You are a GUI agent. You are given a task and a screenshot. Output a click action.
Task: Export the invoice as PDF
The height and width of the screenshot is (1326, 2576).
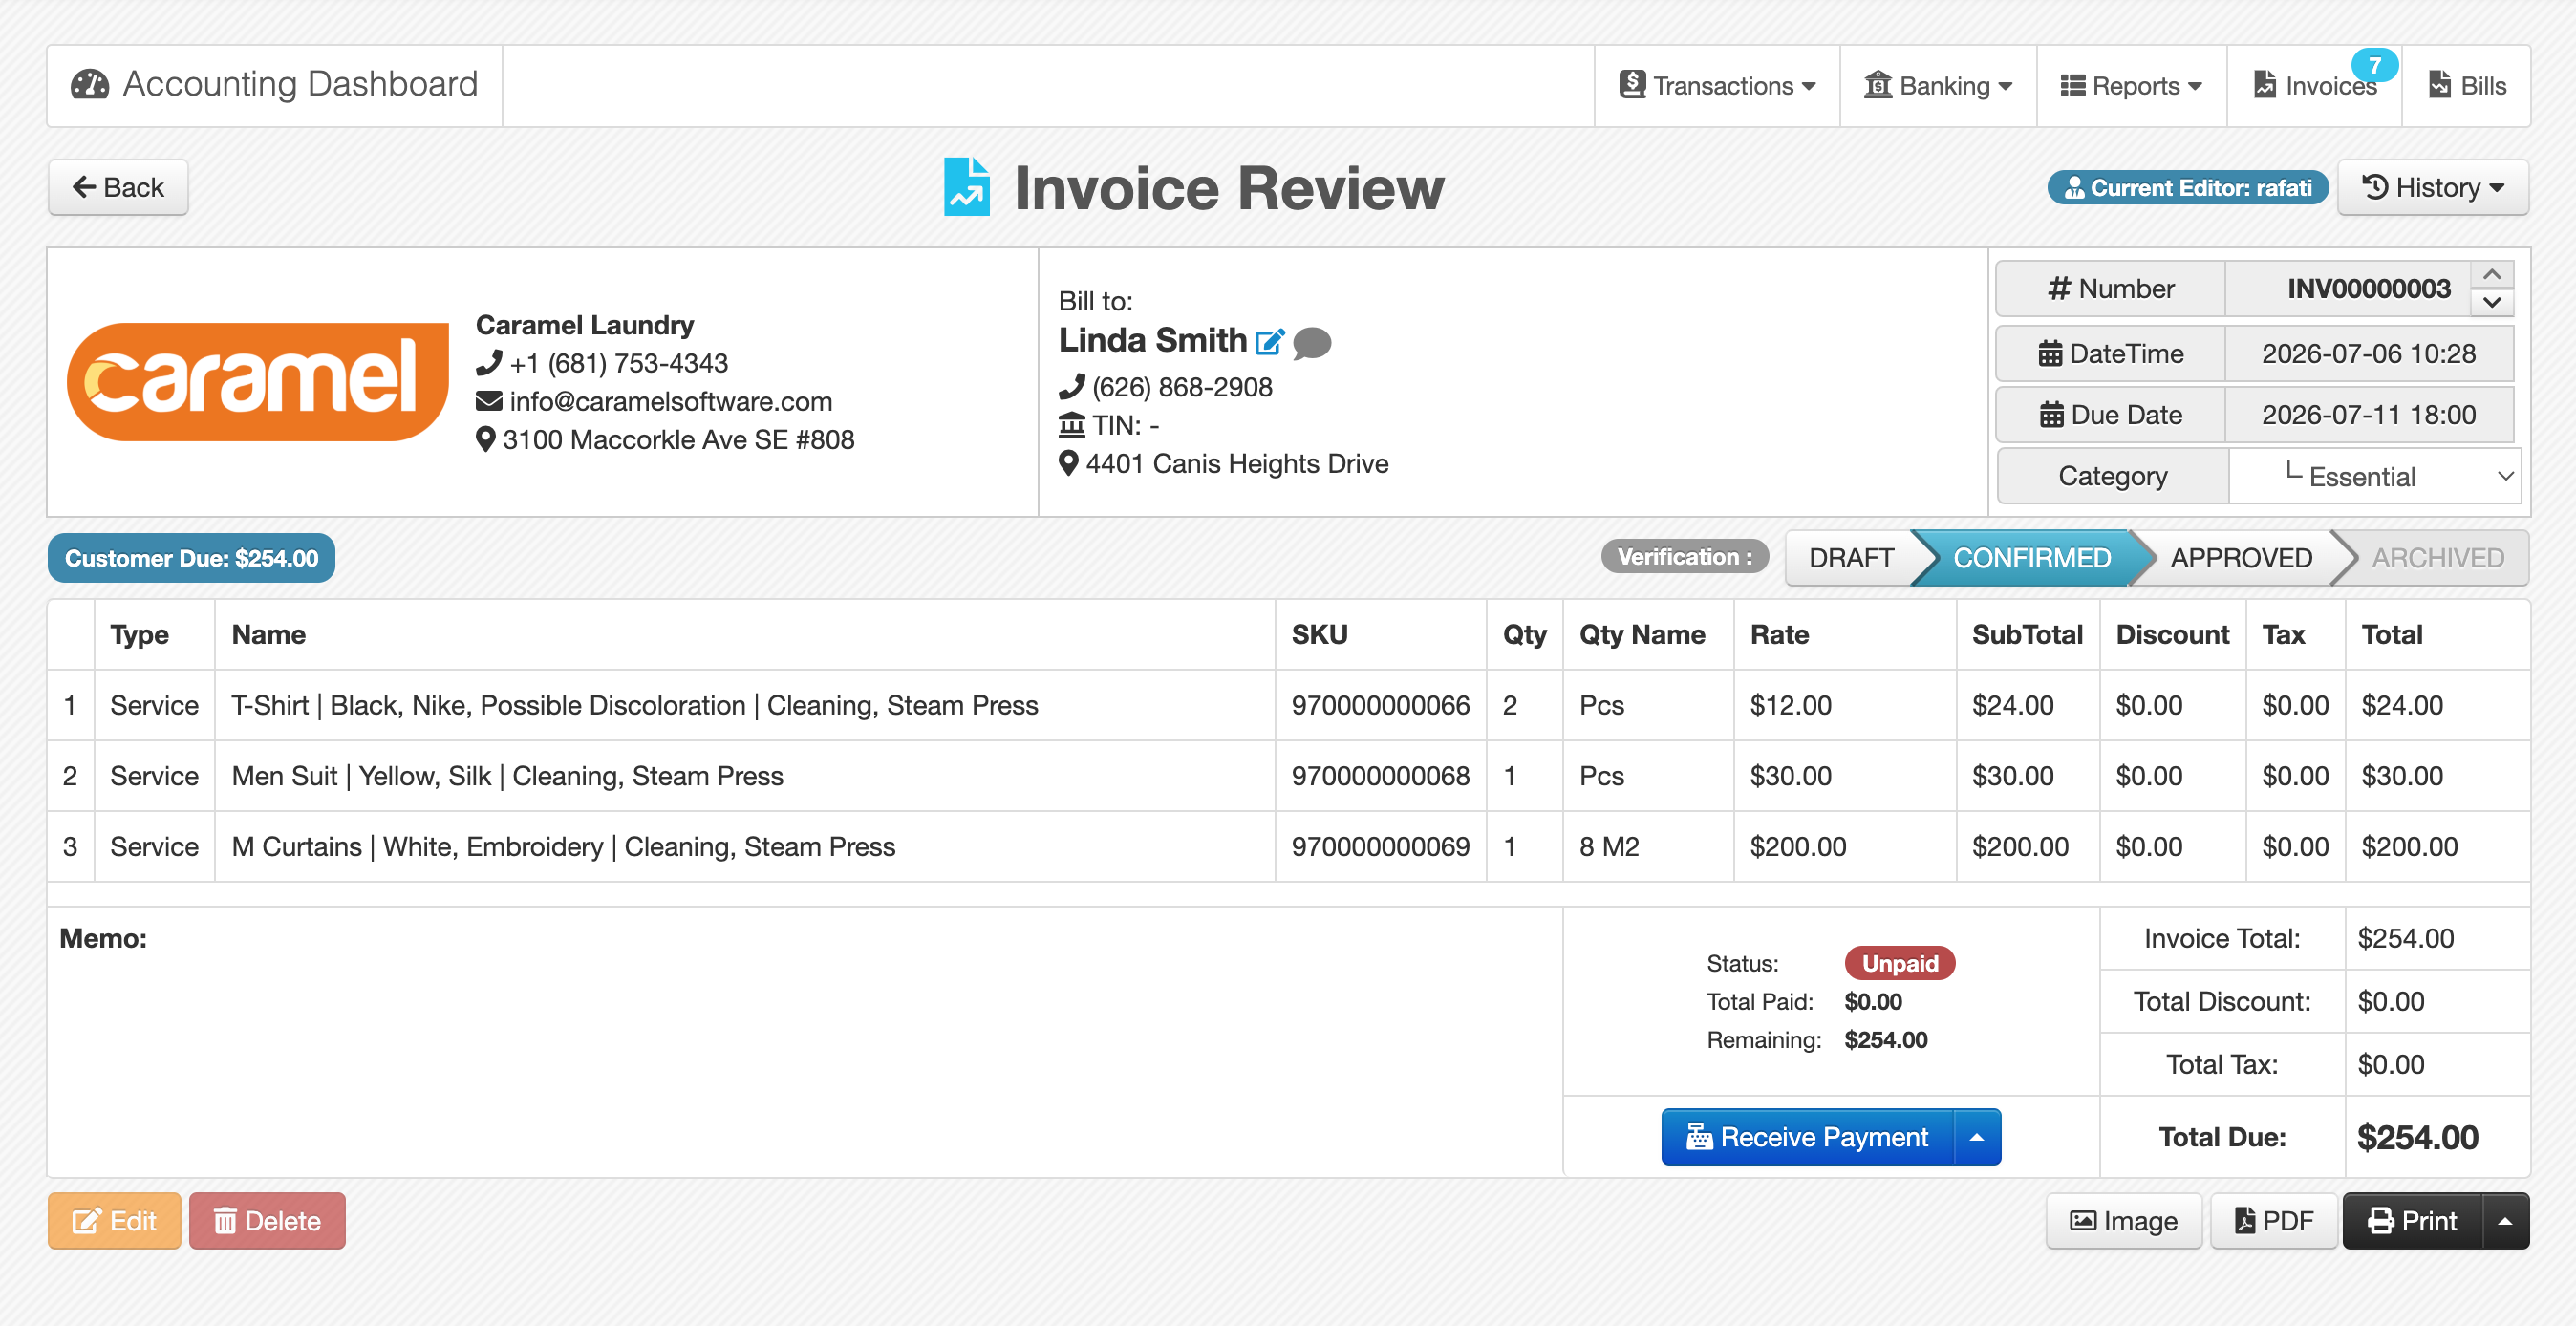[2273, 1221]
